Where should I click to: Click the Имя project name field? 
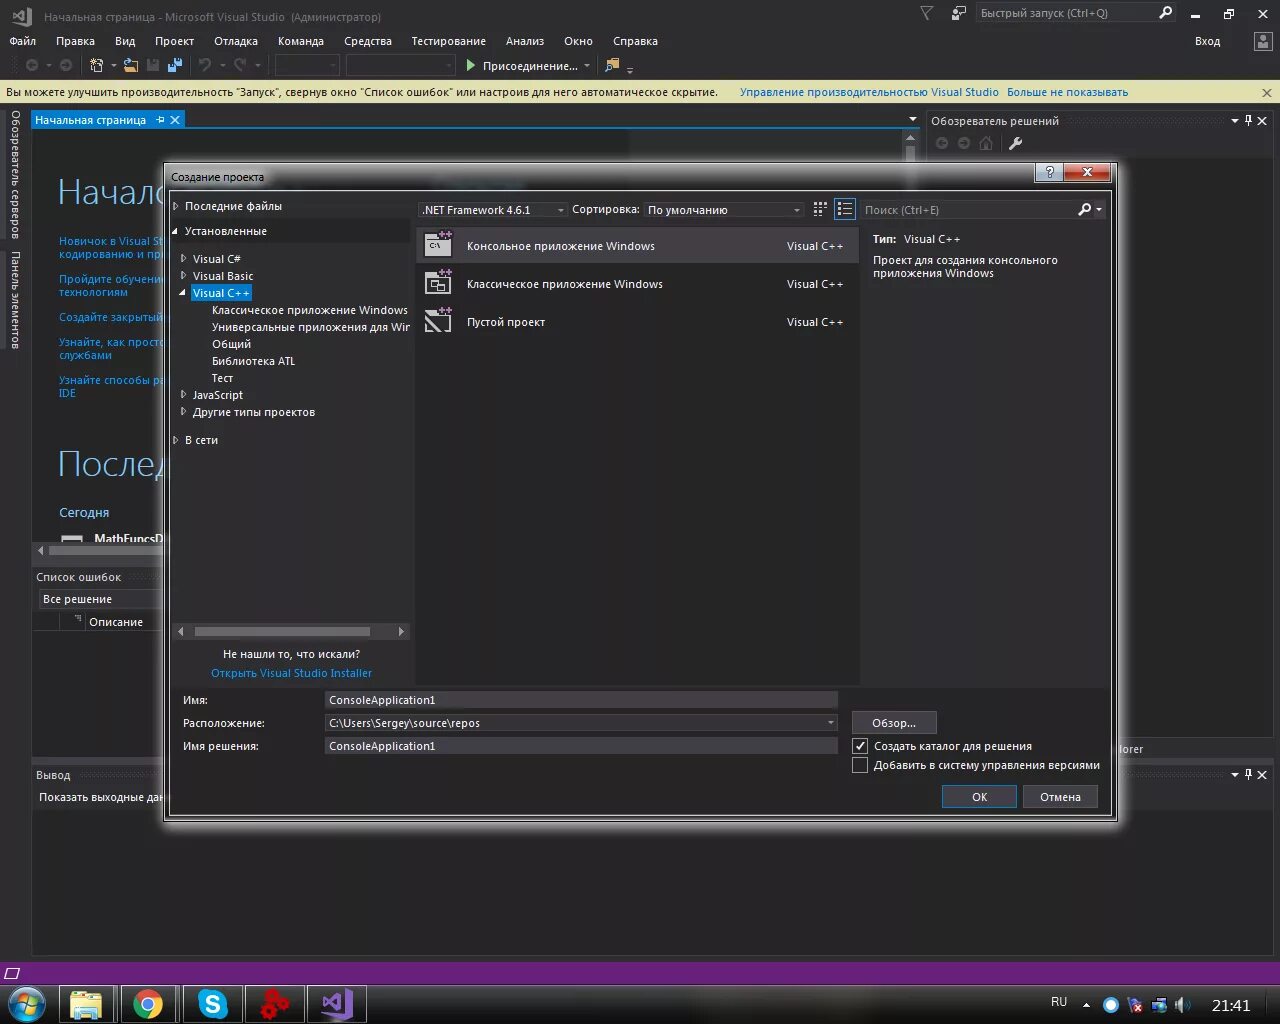pos(581,700)
